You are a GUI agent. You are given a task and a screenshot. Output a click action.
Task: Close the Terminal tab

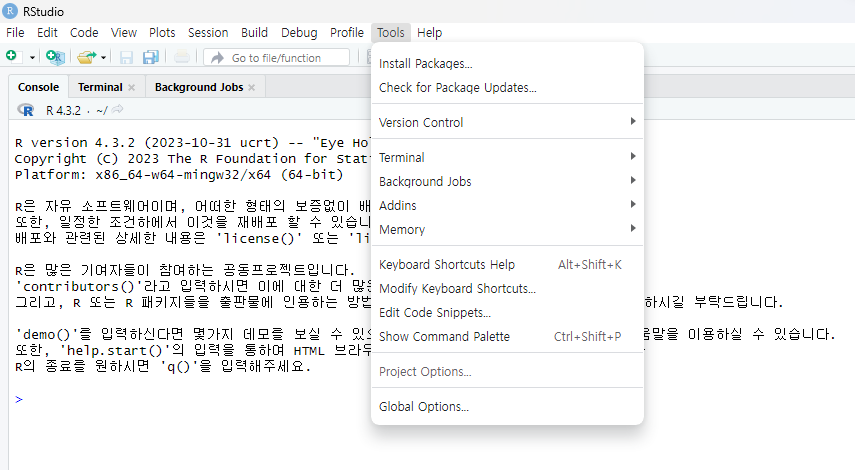point(131,87)
